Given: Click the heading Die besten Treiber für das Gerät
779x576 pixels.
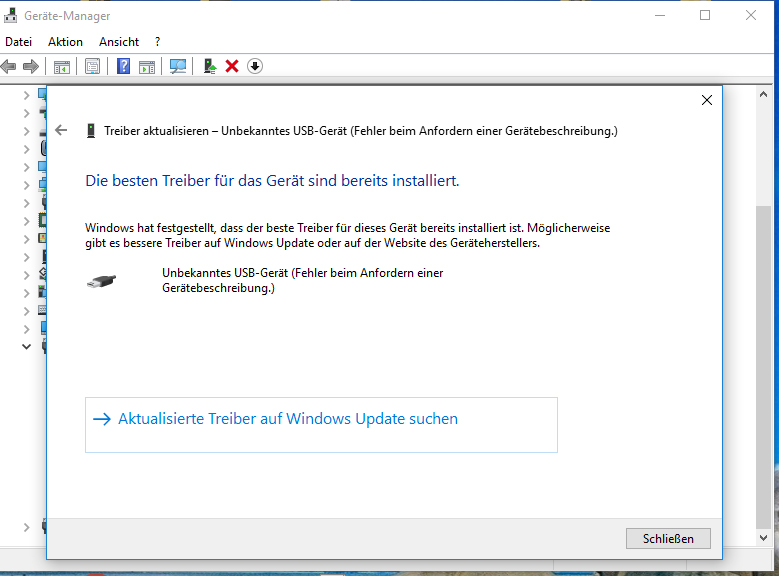Looking at the screenshot, I should click(x=272, y=180).
